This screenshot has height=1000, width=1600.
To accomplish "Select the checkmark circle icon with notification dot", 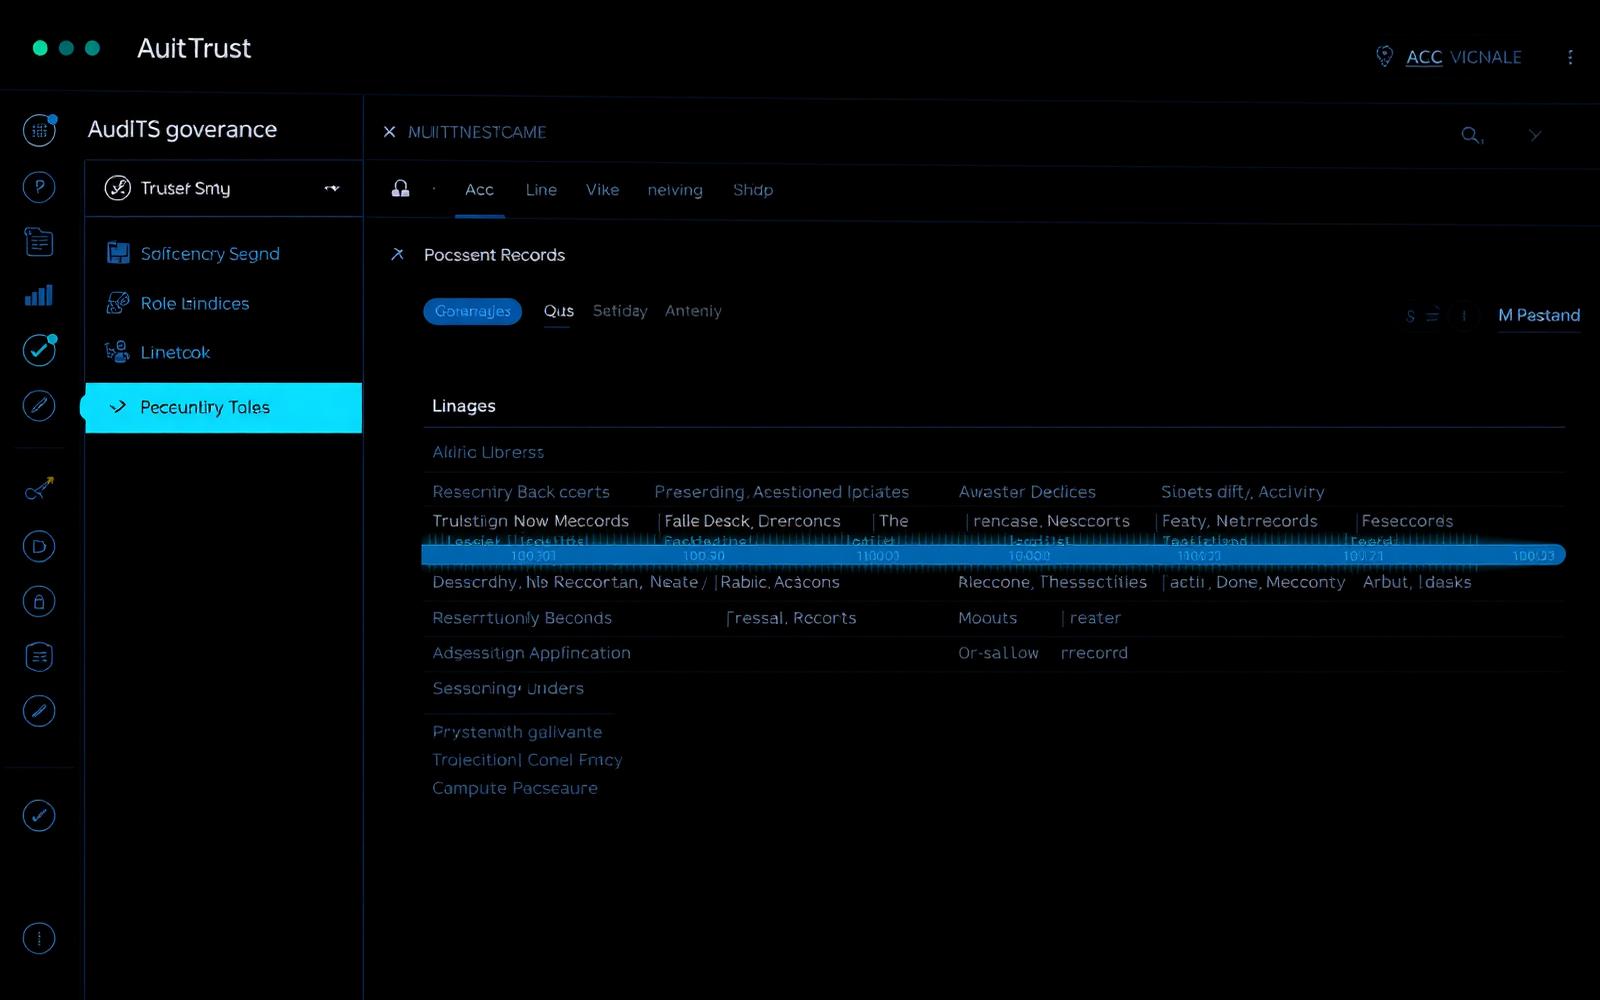I will [x=39, y=349].
